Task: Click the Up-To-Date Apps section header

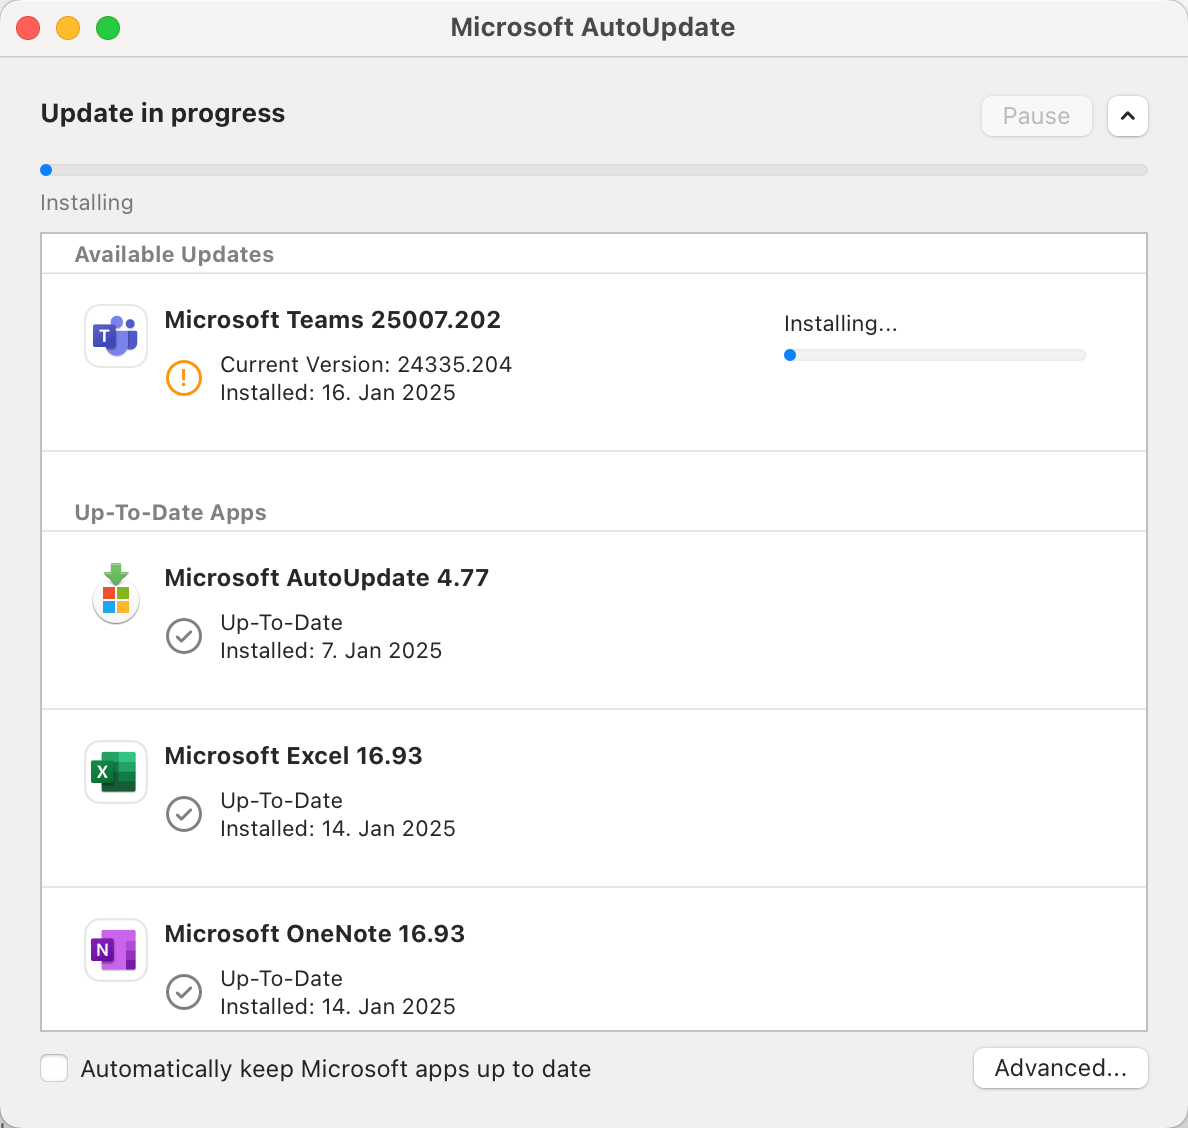Action: click(170, 512)
